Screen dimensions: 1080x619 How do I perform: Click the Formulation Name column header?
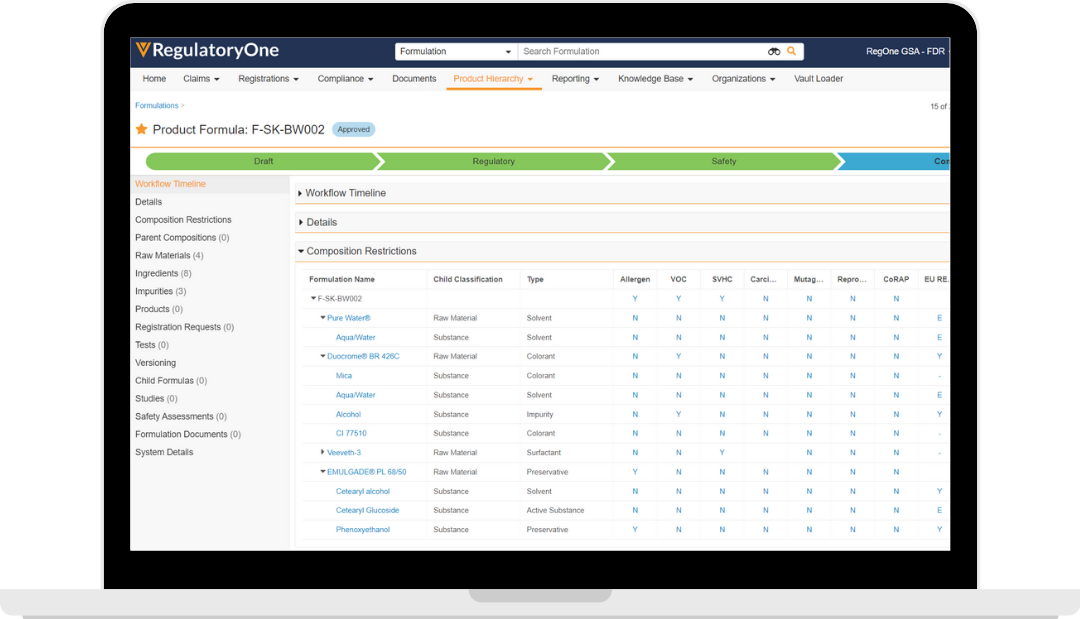[x=342, y=280]
